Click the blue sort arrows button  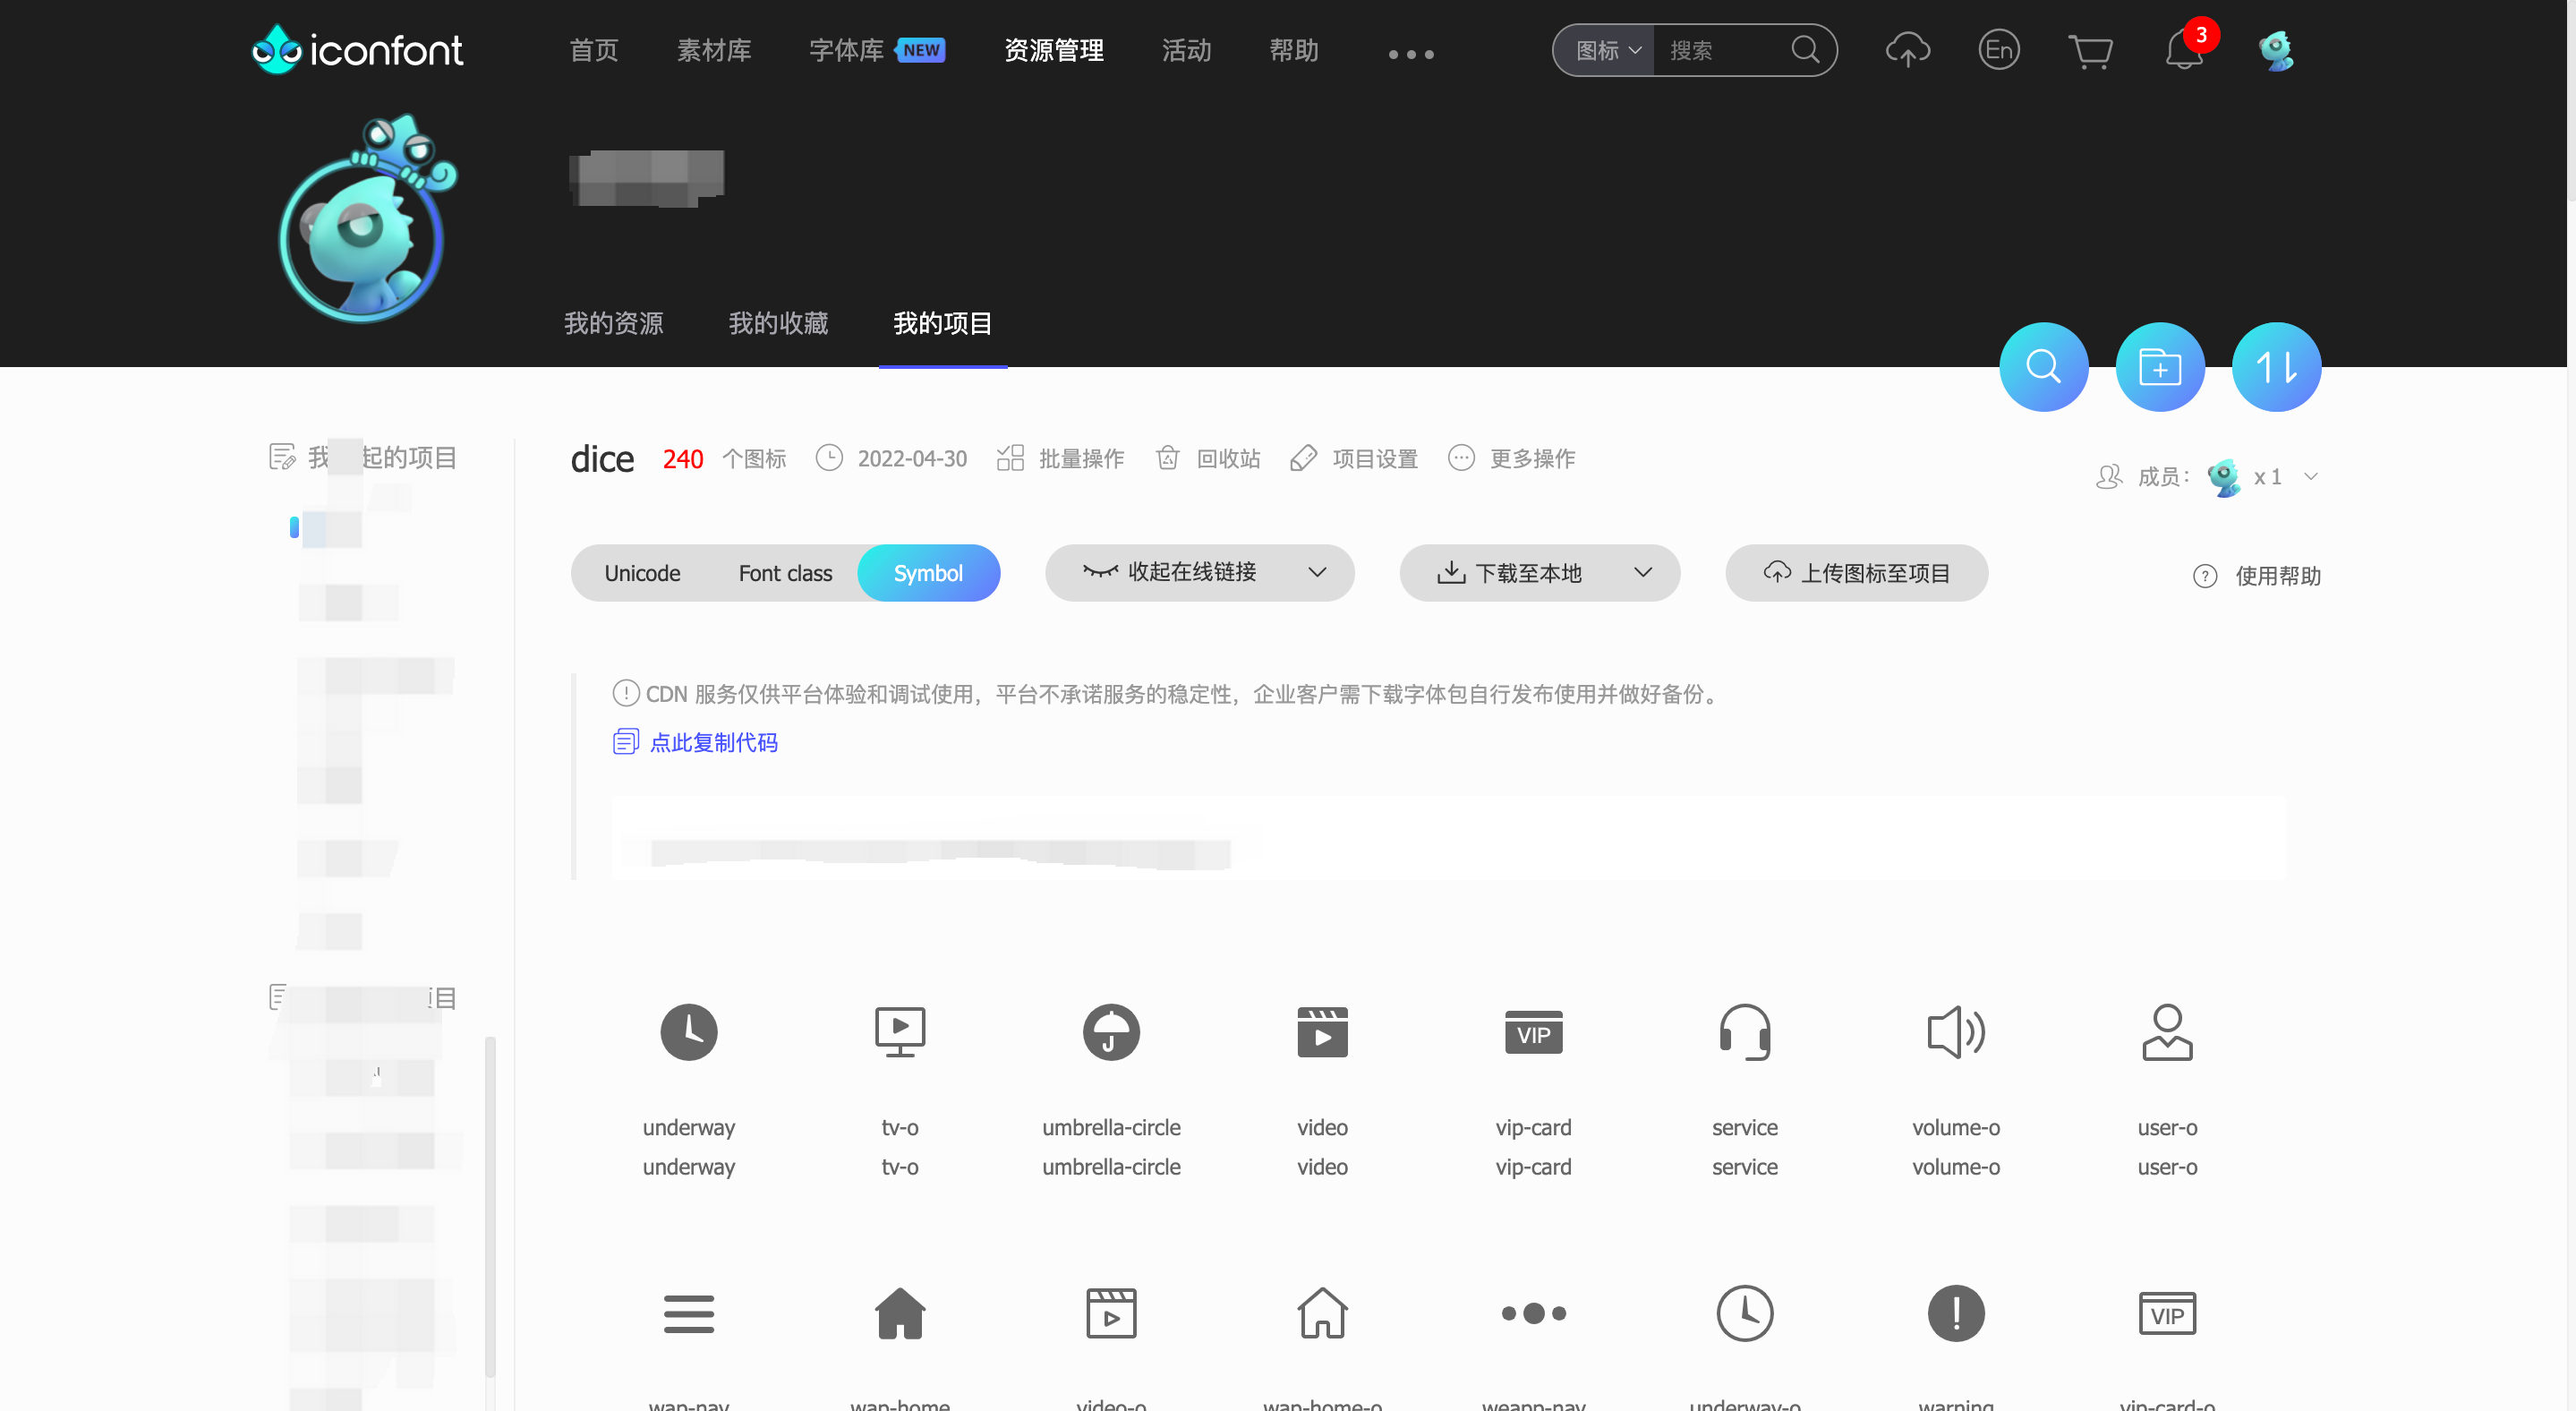[2276, 367]
